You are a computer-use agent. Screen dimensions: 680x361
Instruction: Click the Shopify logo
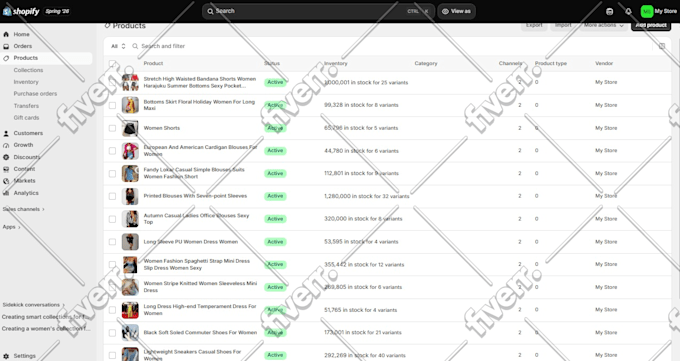(21, 11)
